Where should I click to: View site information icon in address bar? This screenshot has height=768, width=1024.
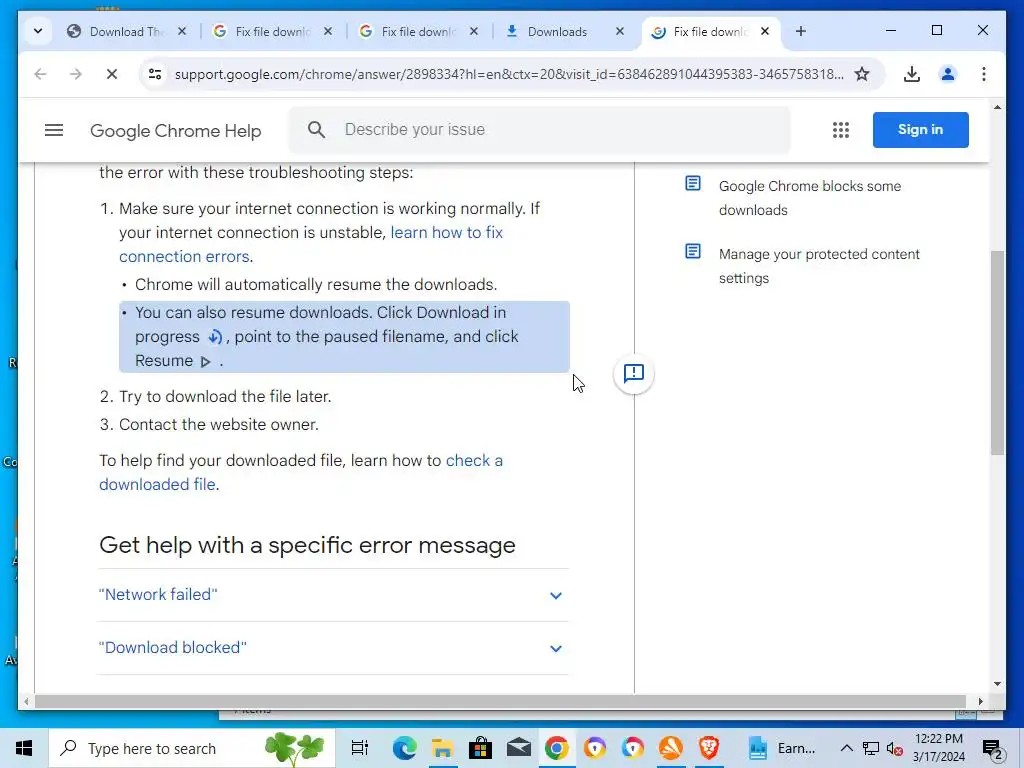coord(155,74)
